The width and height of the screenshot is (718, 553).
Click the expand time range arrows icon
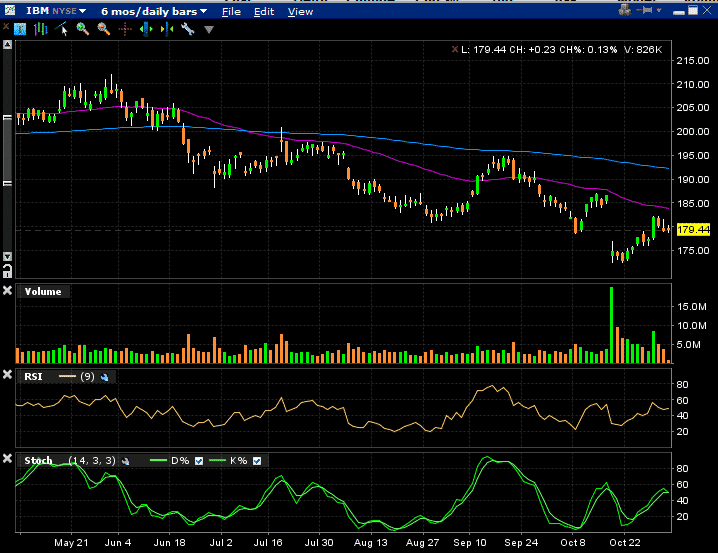[x=146, y=29]
